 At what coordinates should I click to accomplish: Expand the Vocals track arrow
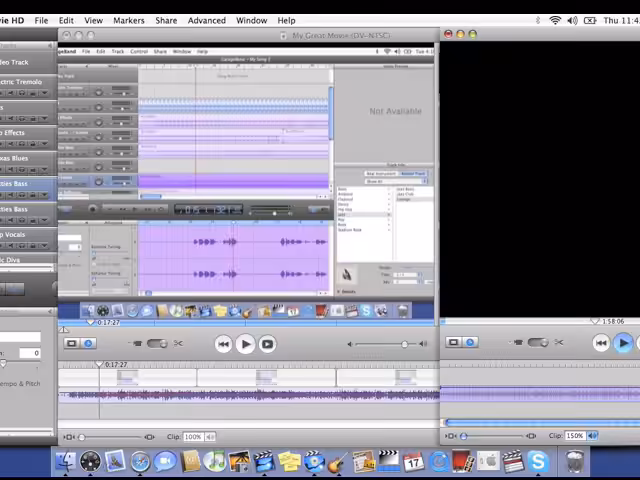44,246
